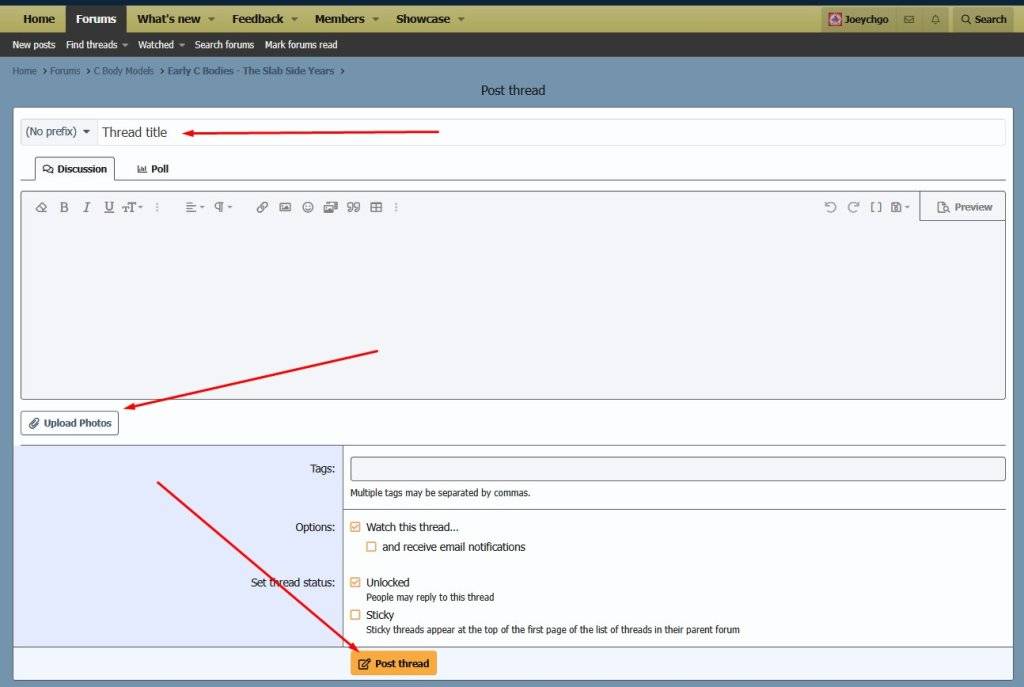Image resolution: width=1024 pixels, height=687 pixels.
Task: Click the Upload Photos button
Action: (70, 423)
